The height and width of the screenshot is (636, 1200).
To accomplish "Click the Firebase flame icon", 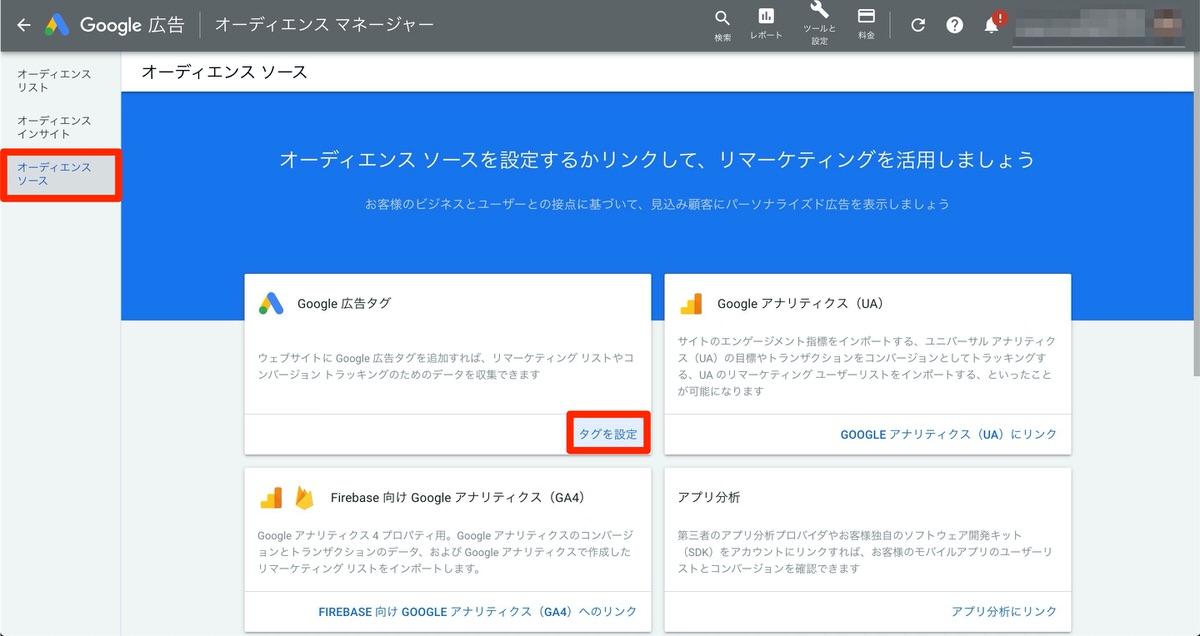I will (x=304, y=497).
